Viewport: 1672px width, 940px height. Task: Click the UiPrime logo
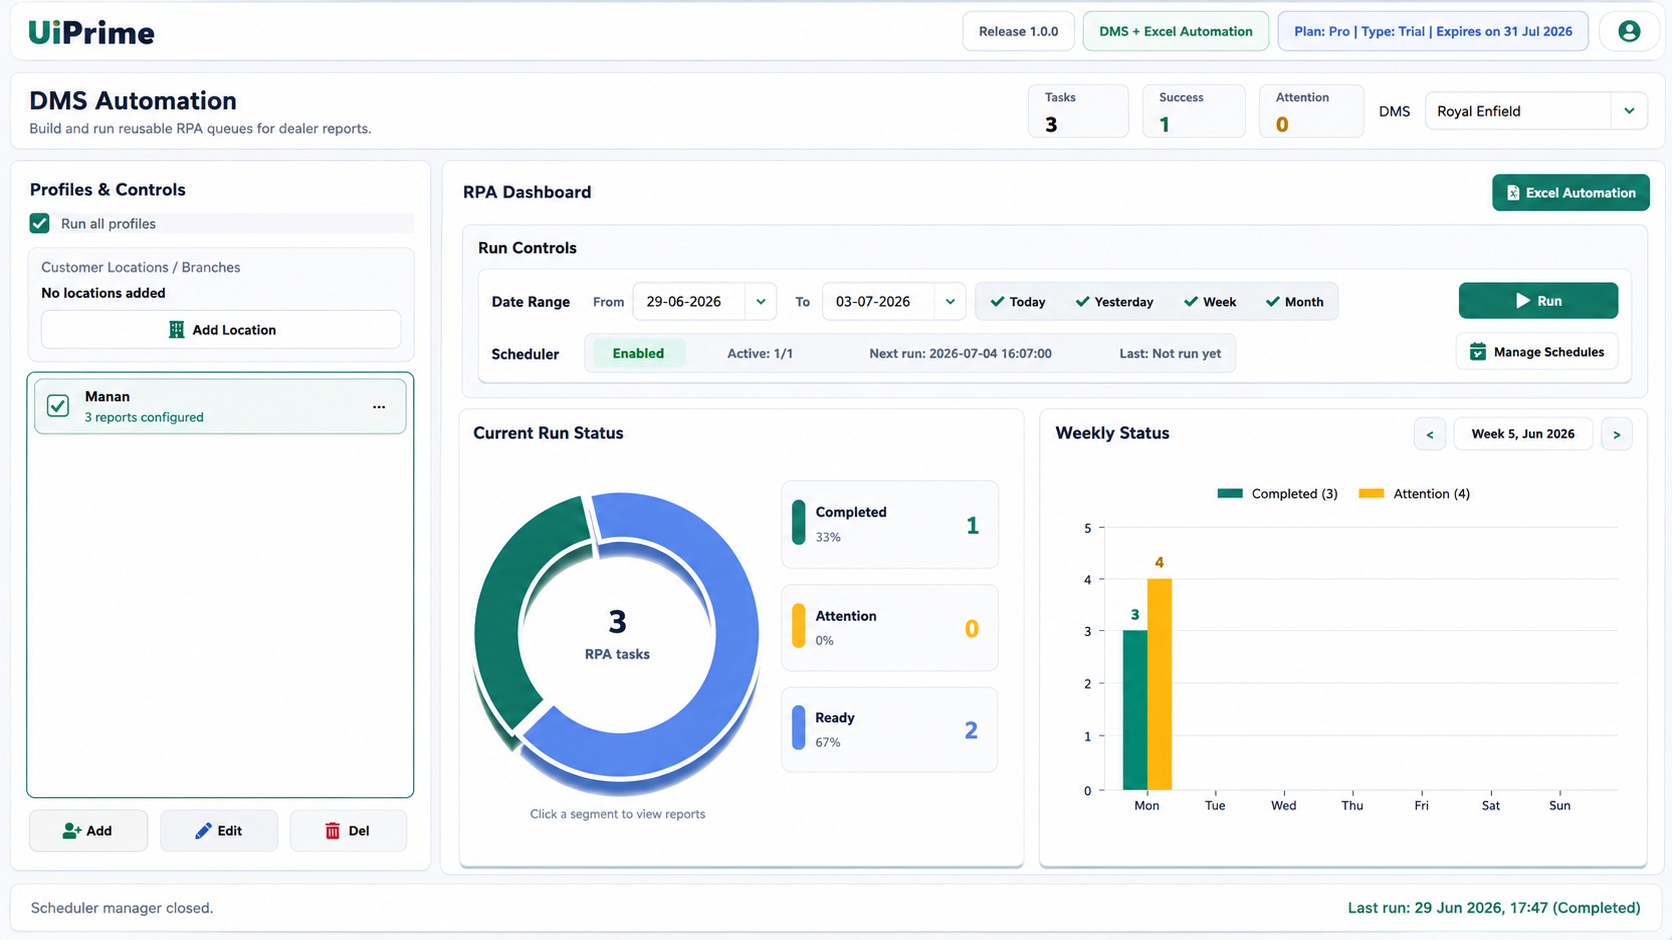coord(91,33)
